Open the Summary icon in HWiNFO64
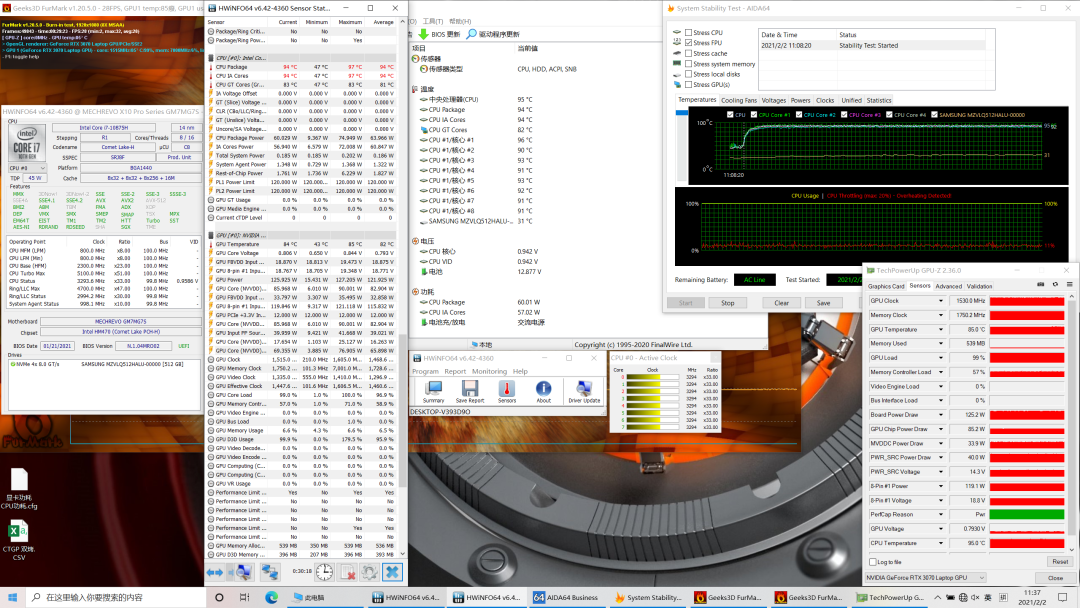 click(433, 389)
